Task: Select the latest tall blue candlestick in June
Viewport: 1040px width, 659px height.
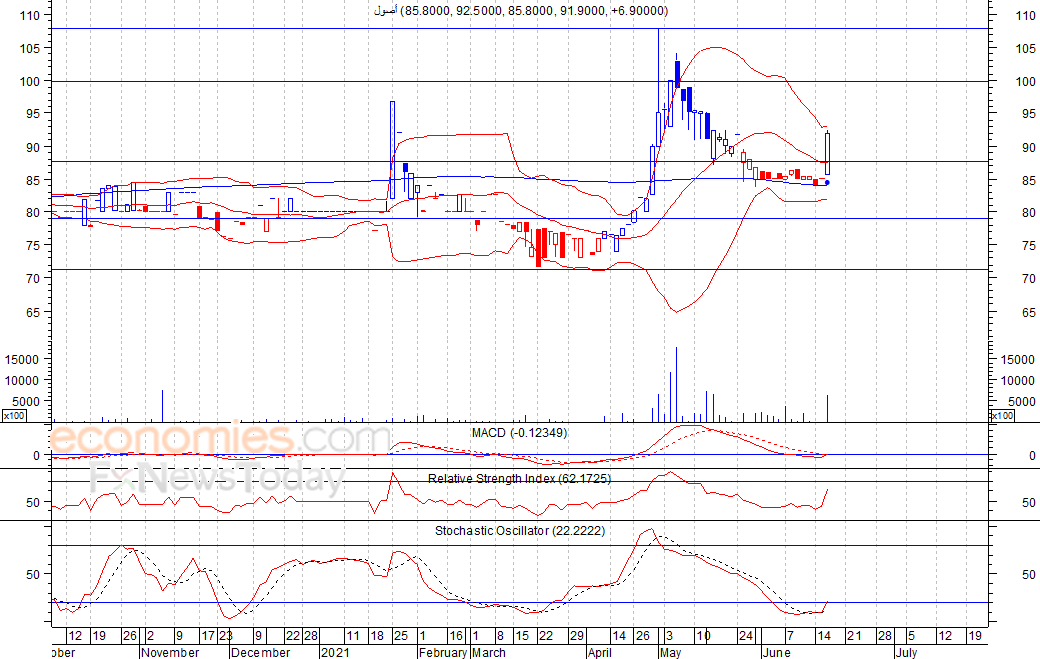Action: tap(828, 153)
